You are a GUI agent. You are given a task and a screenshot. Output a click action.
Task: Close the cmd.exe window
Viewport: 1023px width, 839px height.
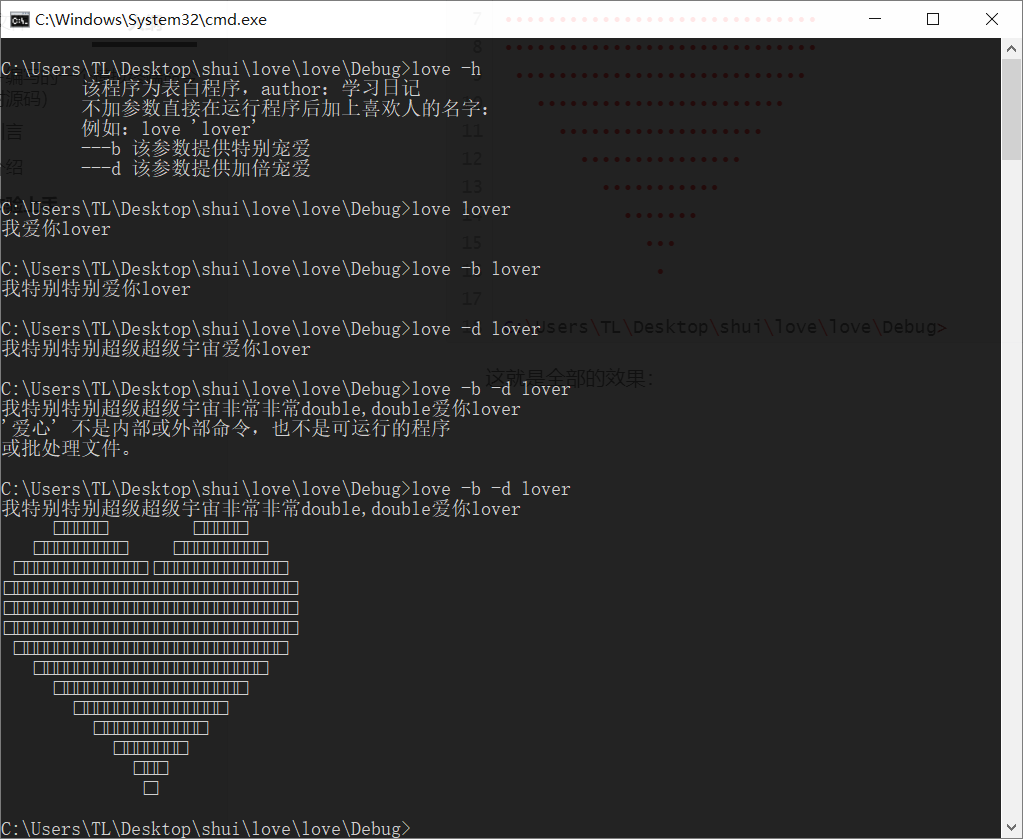[x=992, y=19]
